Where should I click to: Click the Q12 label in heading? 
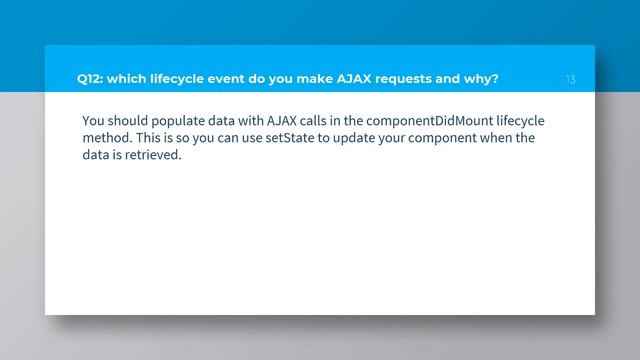point(90,79)
